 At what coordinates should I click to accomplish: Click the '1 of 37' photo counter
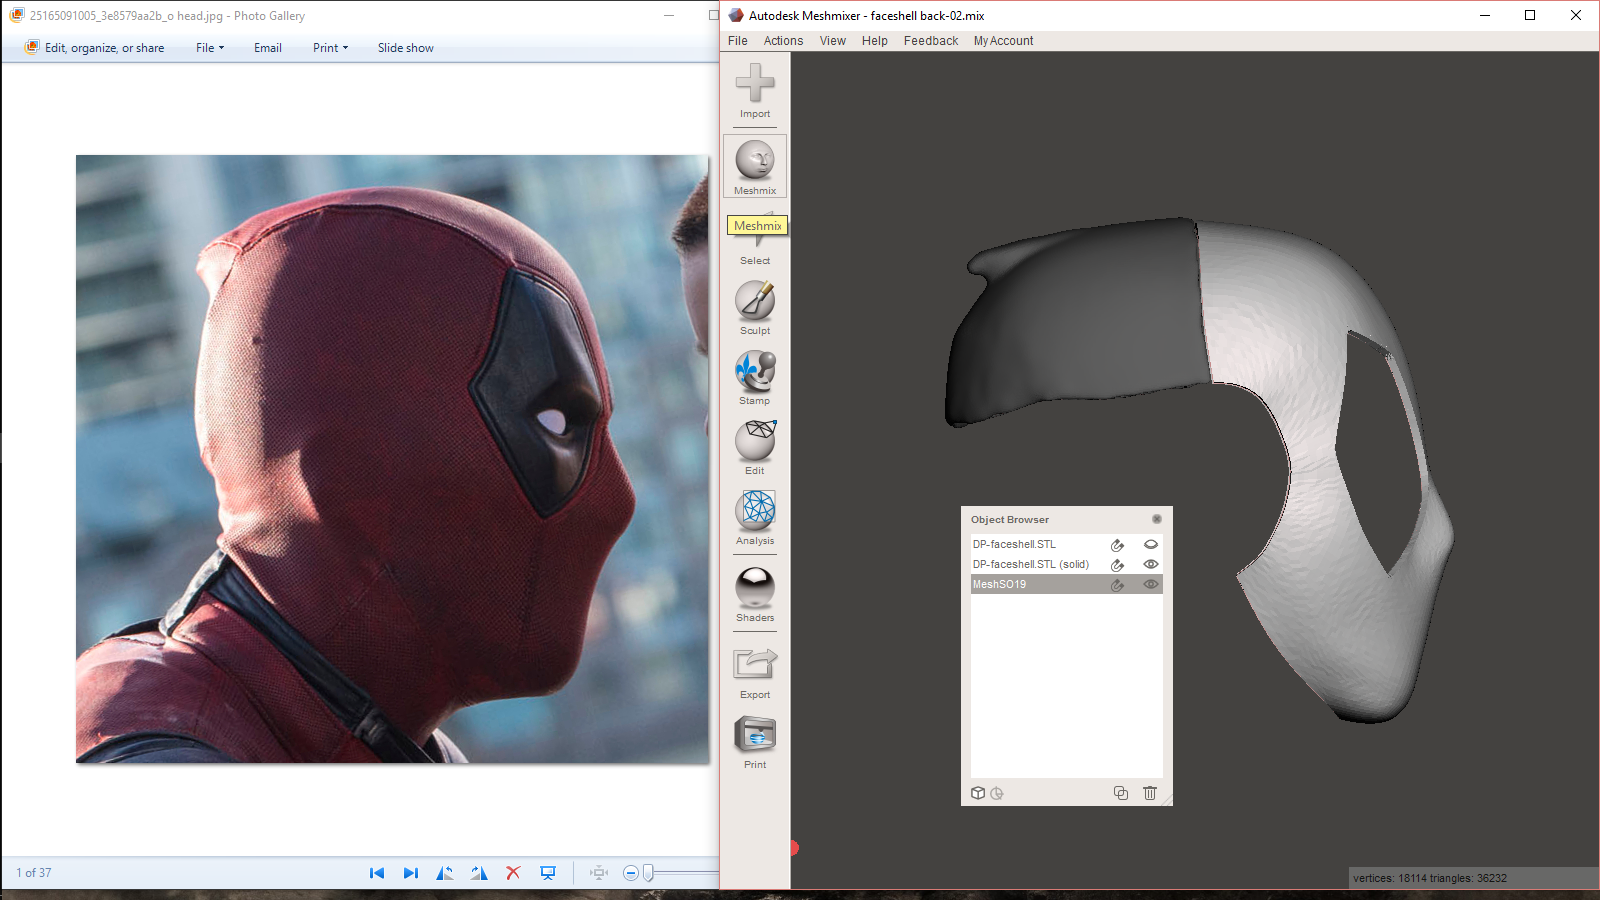coord(34,873)
